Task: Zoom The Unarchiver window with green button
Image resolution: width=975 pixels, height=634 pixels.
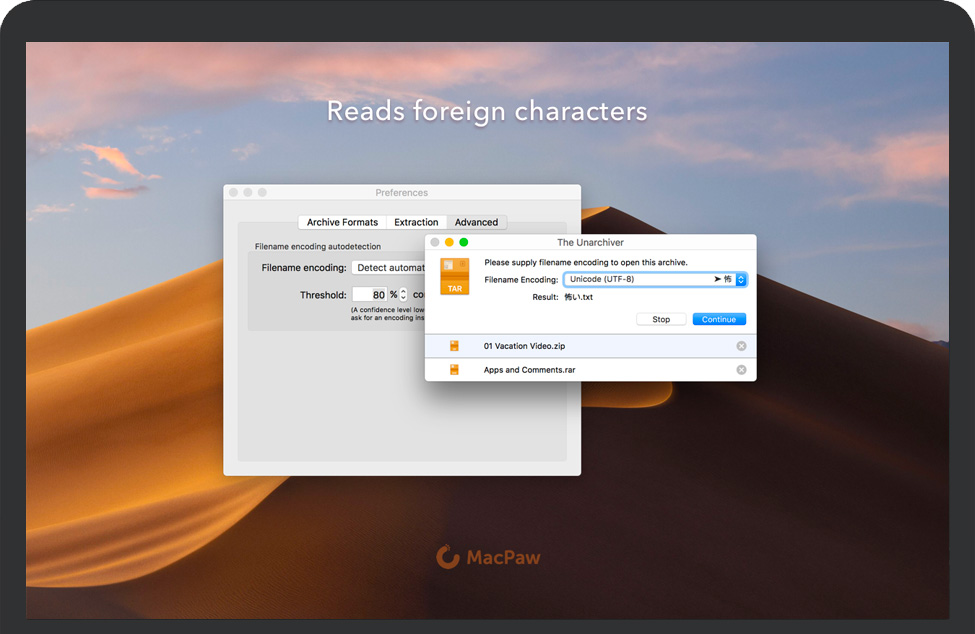Action: [464, 242]
